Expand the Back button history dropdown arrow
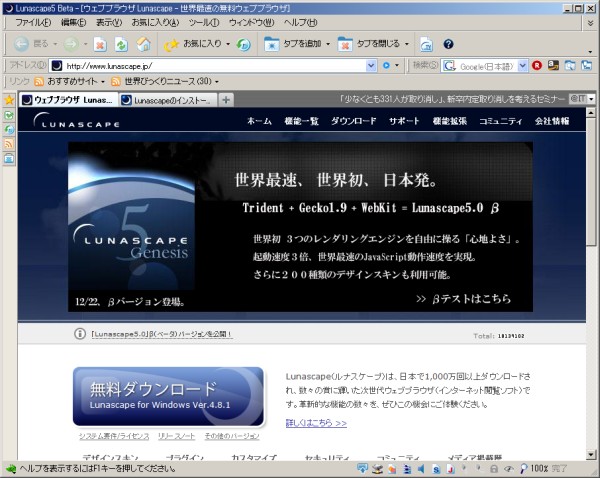The width and height of the screenshot is (600, 478). (x=55, y=44)
